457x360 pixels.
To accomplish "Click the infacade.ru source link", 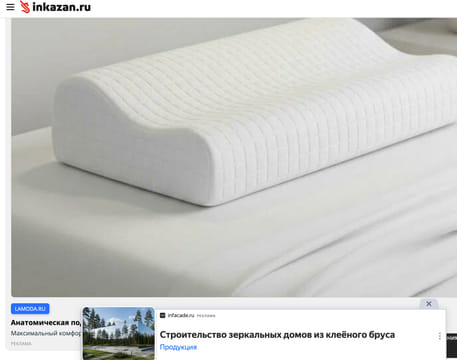I will [x=181, y=315].
